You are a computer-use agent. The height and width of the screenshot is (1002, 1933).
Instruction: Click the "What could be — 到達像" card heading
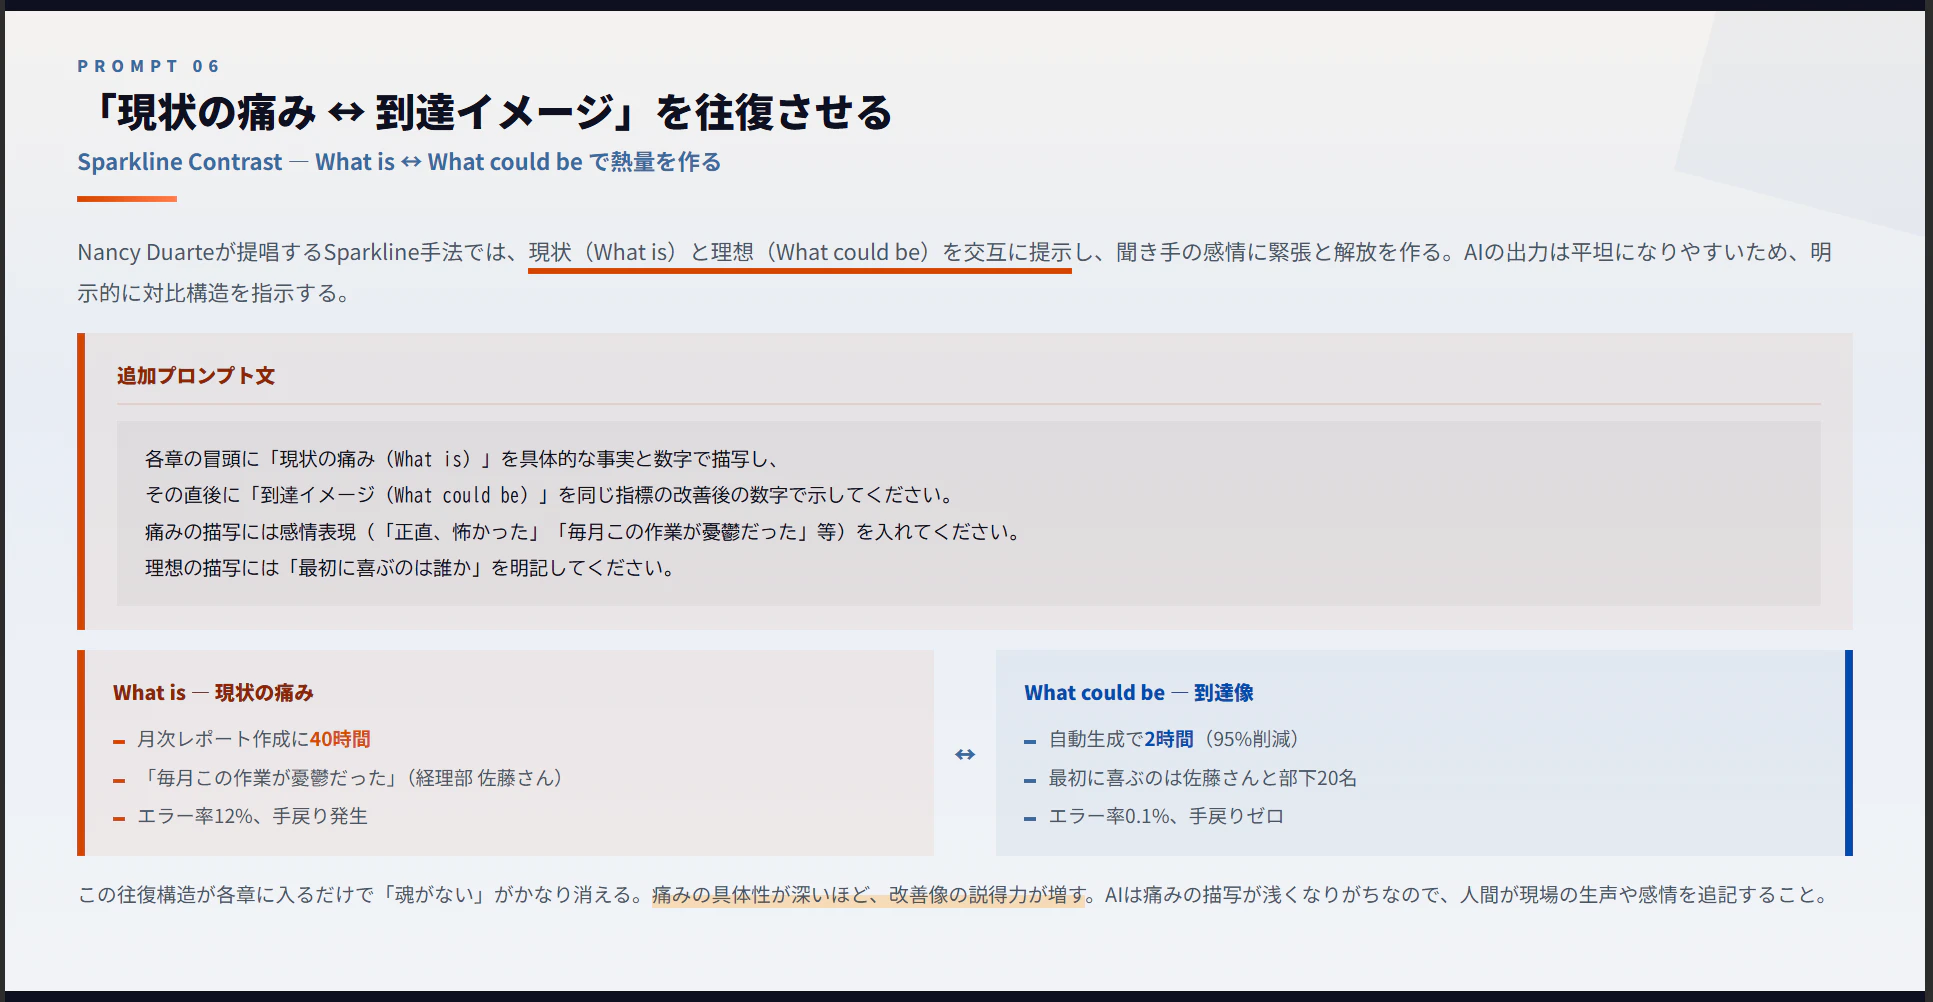1139,693
